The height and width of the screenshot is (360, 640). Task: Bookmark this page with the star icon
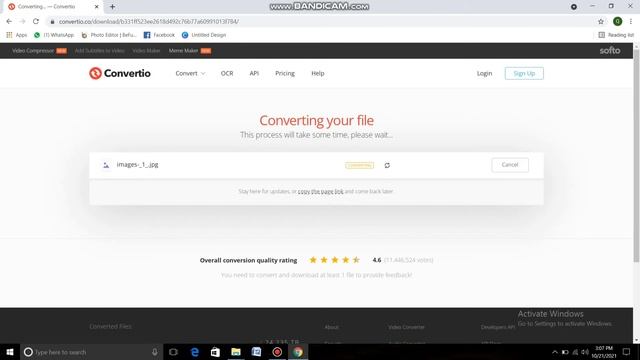600,21
